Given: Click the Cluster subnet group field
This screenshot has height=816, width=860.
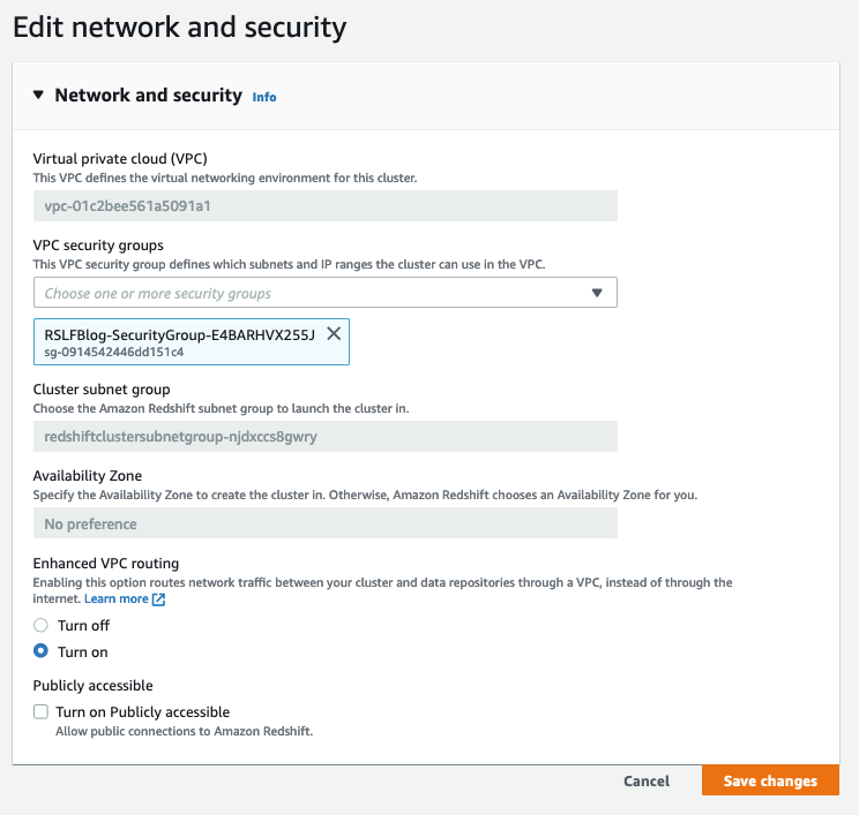Looking at the screenshot, I should (x=325, y=436).
